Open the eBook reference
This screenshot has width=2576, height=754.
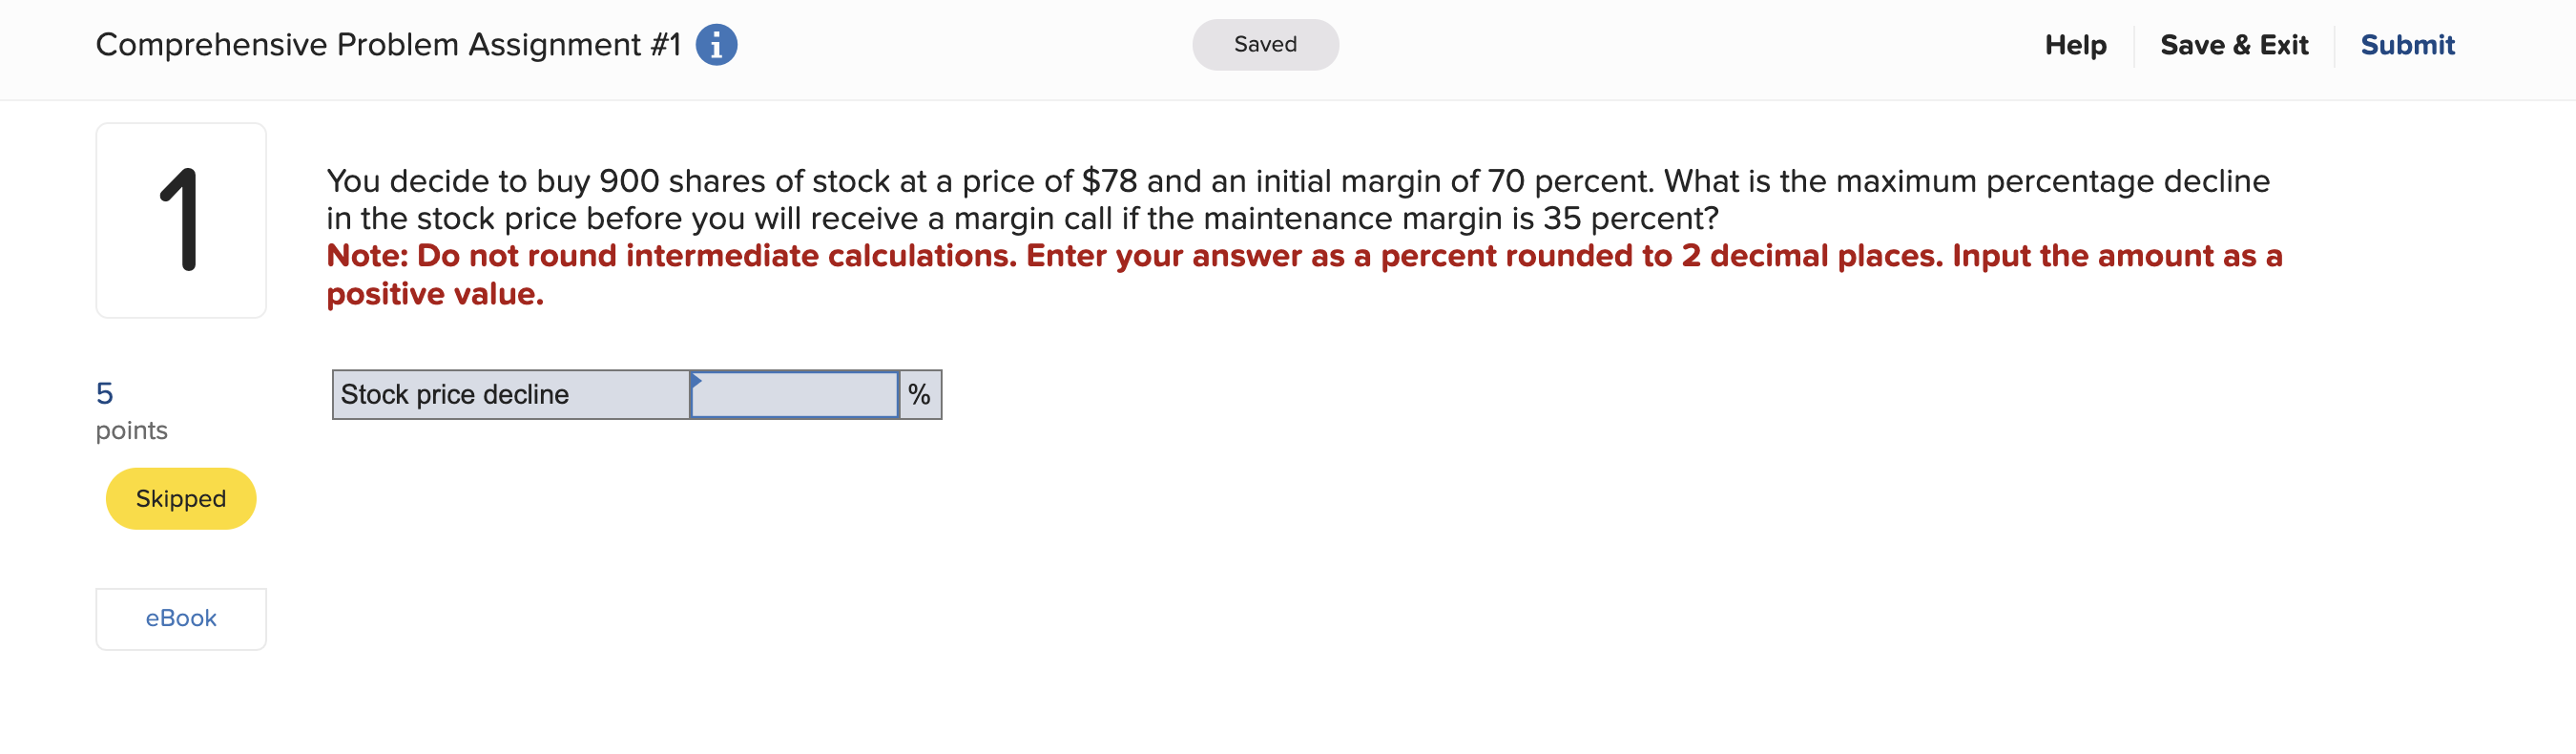(x=180, y=618)
